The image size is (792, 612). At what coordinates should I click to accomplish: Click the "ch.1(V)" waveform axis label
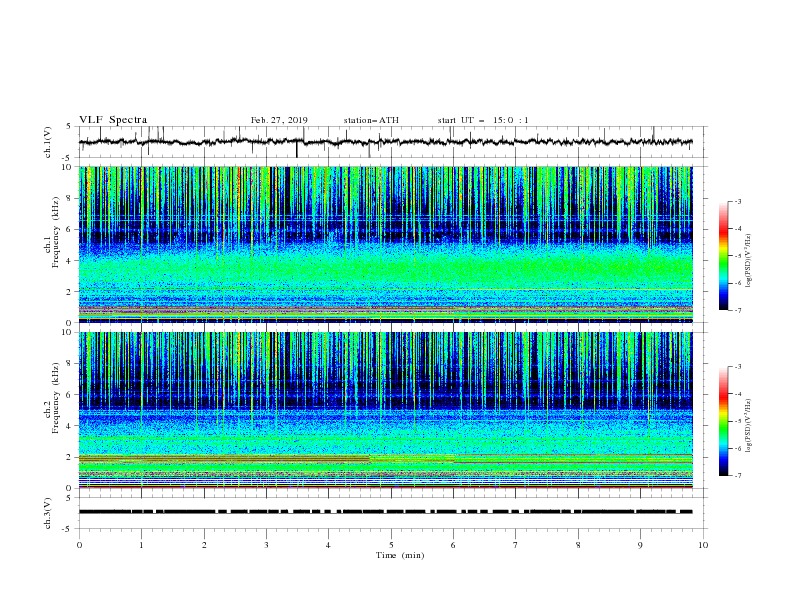point(48,142)
